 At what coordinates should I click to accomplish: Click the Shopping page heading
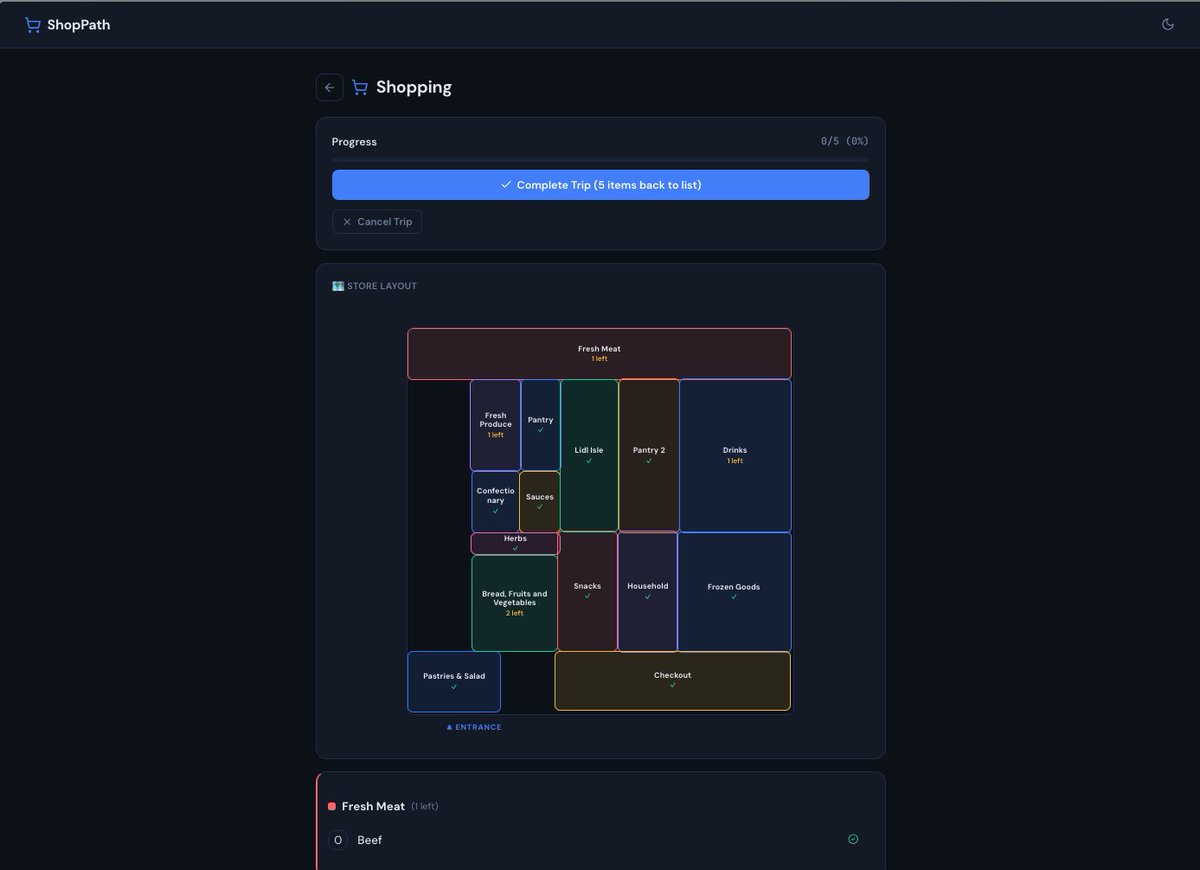(414, 87)
